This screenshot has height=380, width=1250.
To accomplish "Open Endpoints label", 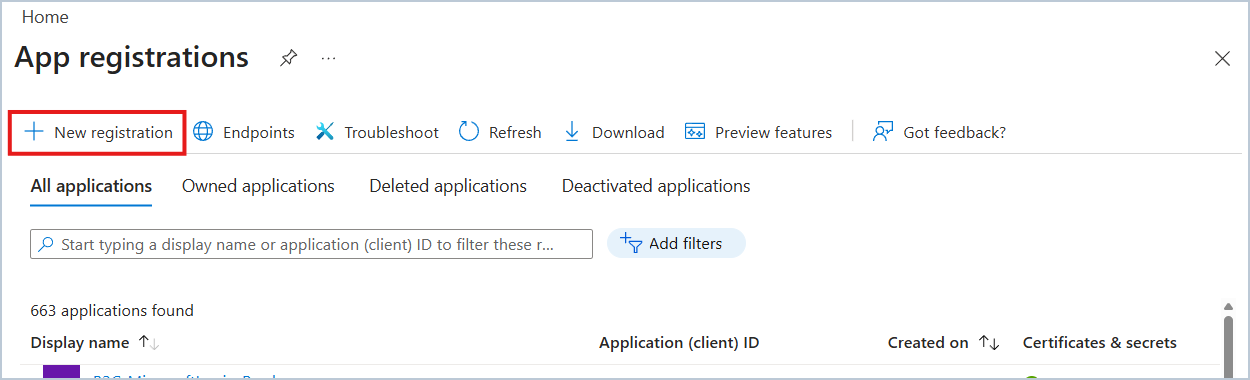I will point(259,132).
